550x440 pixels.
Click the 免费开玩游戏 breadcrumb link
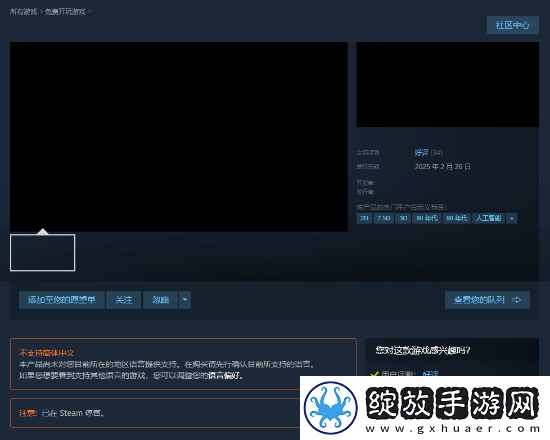[x=65, y=12]
